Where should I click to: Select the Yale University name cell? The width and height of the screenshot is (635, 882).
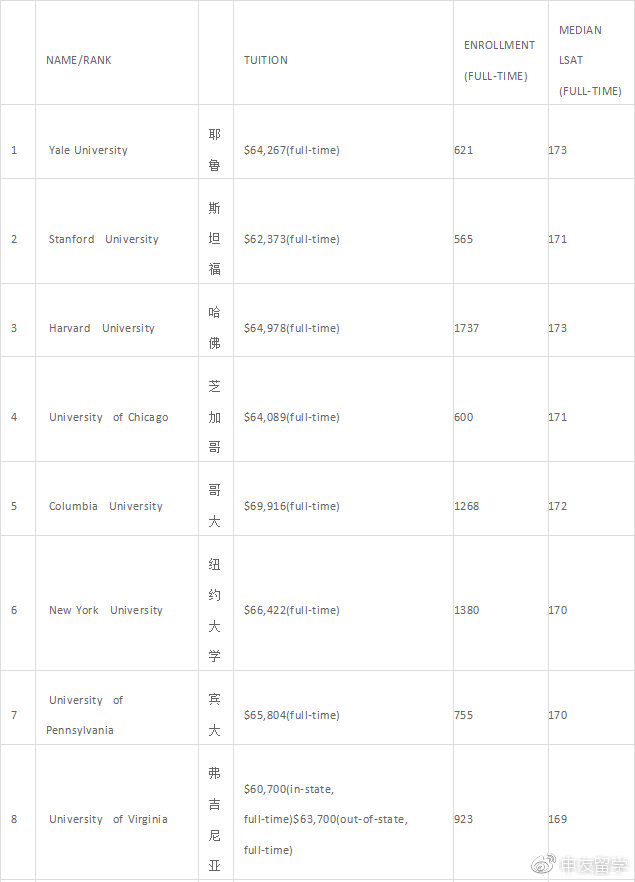(117, 142)
